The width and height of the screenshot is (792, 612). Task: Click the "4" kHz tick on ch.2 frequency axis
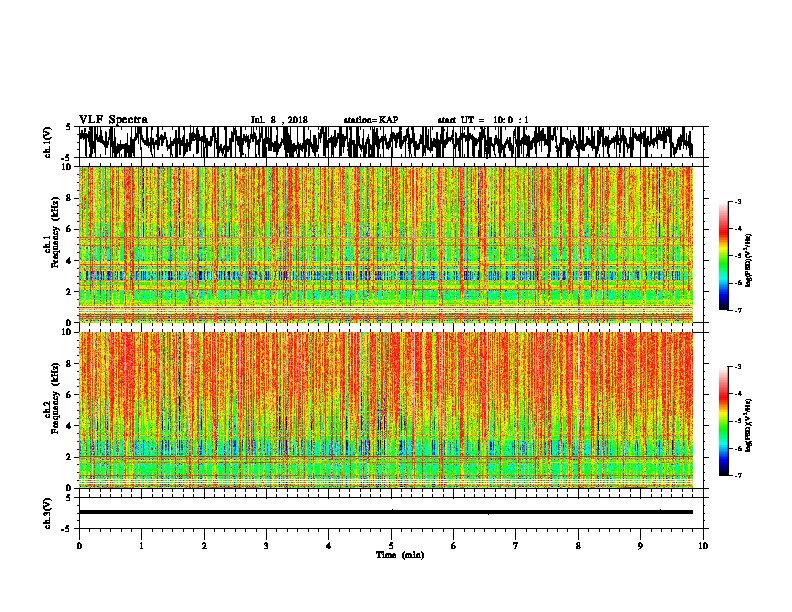click(70, 426)
